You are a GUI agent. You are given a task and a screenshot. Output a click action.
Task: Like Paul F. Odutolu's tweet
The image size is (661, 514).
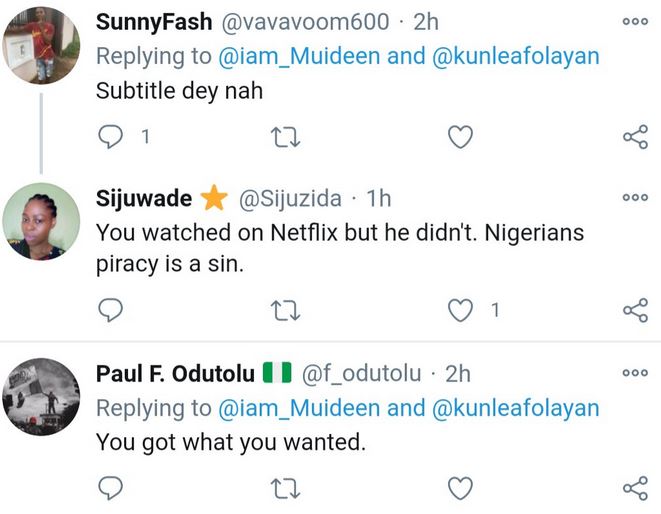point(459,487)
